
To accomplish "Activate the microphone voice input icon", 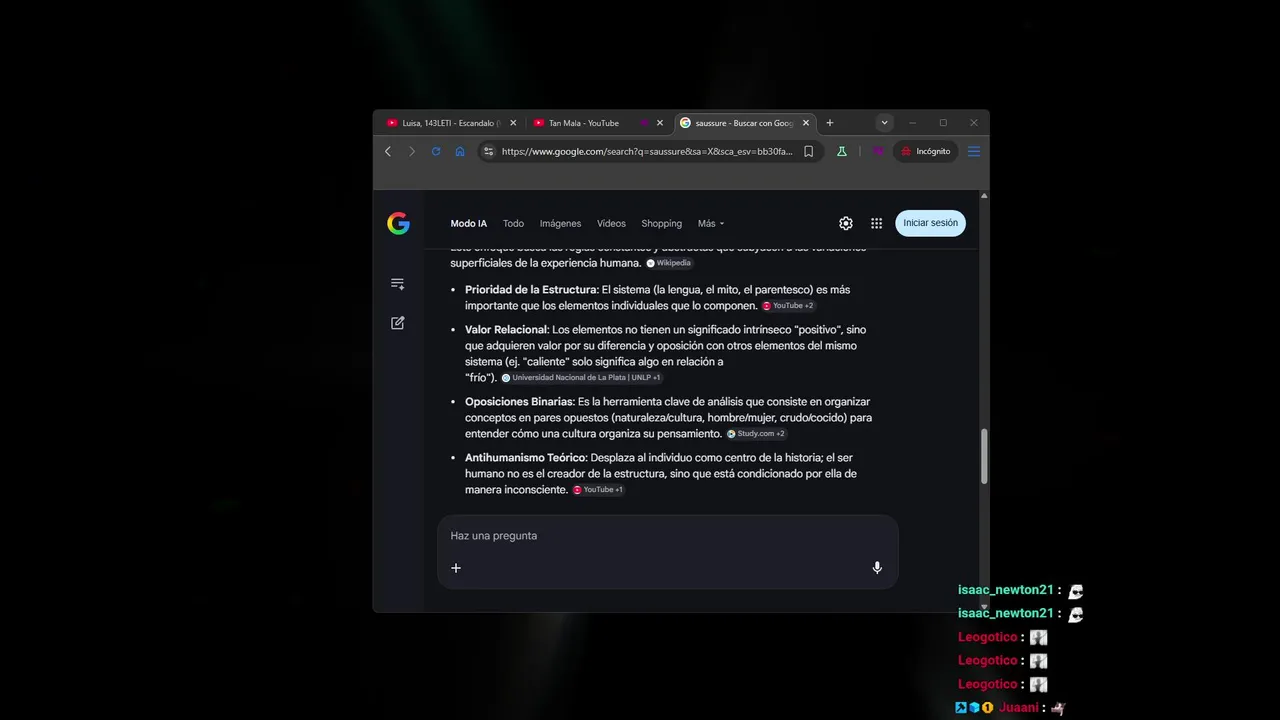I will click(x=877, y=568).
